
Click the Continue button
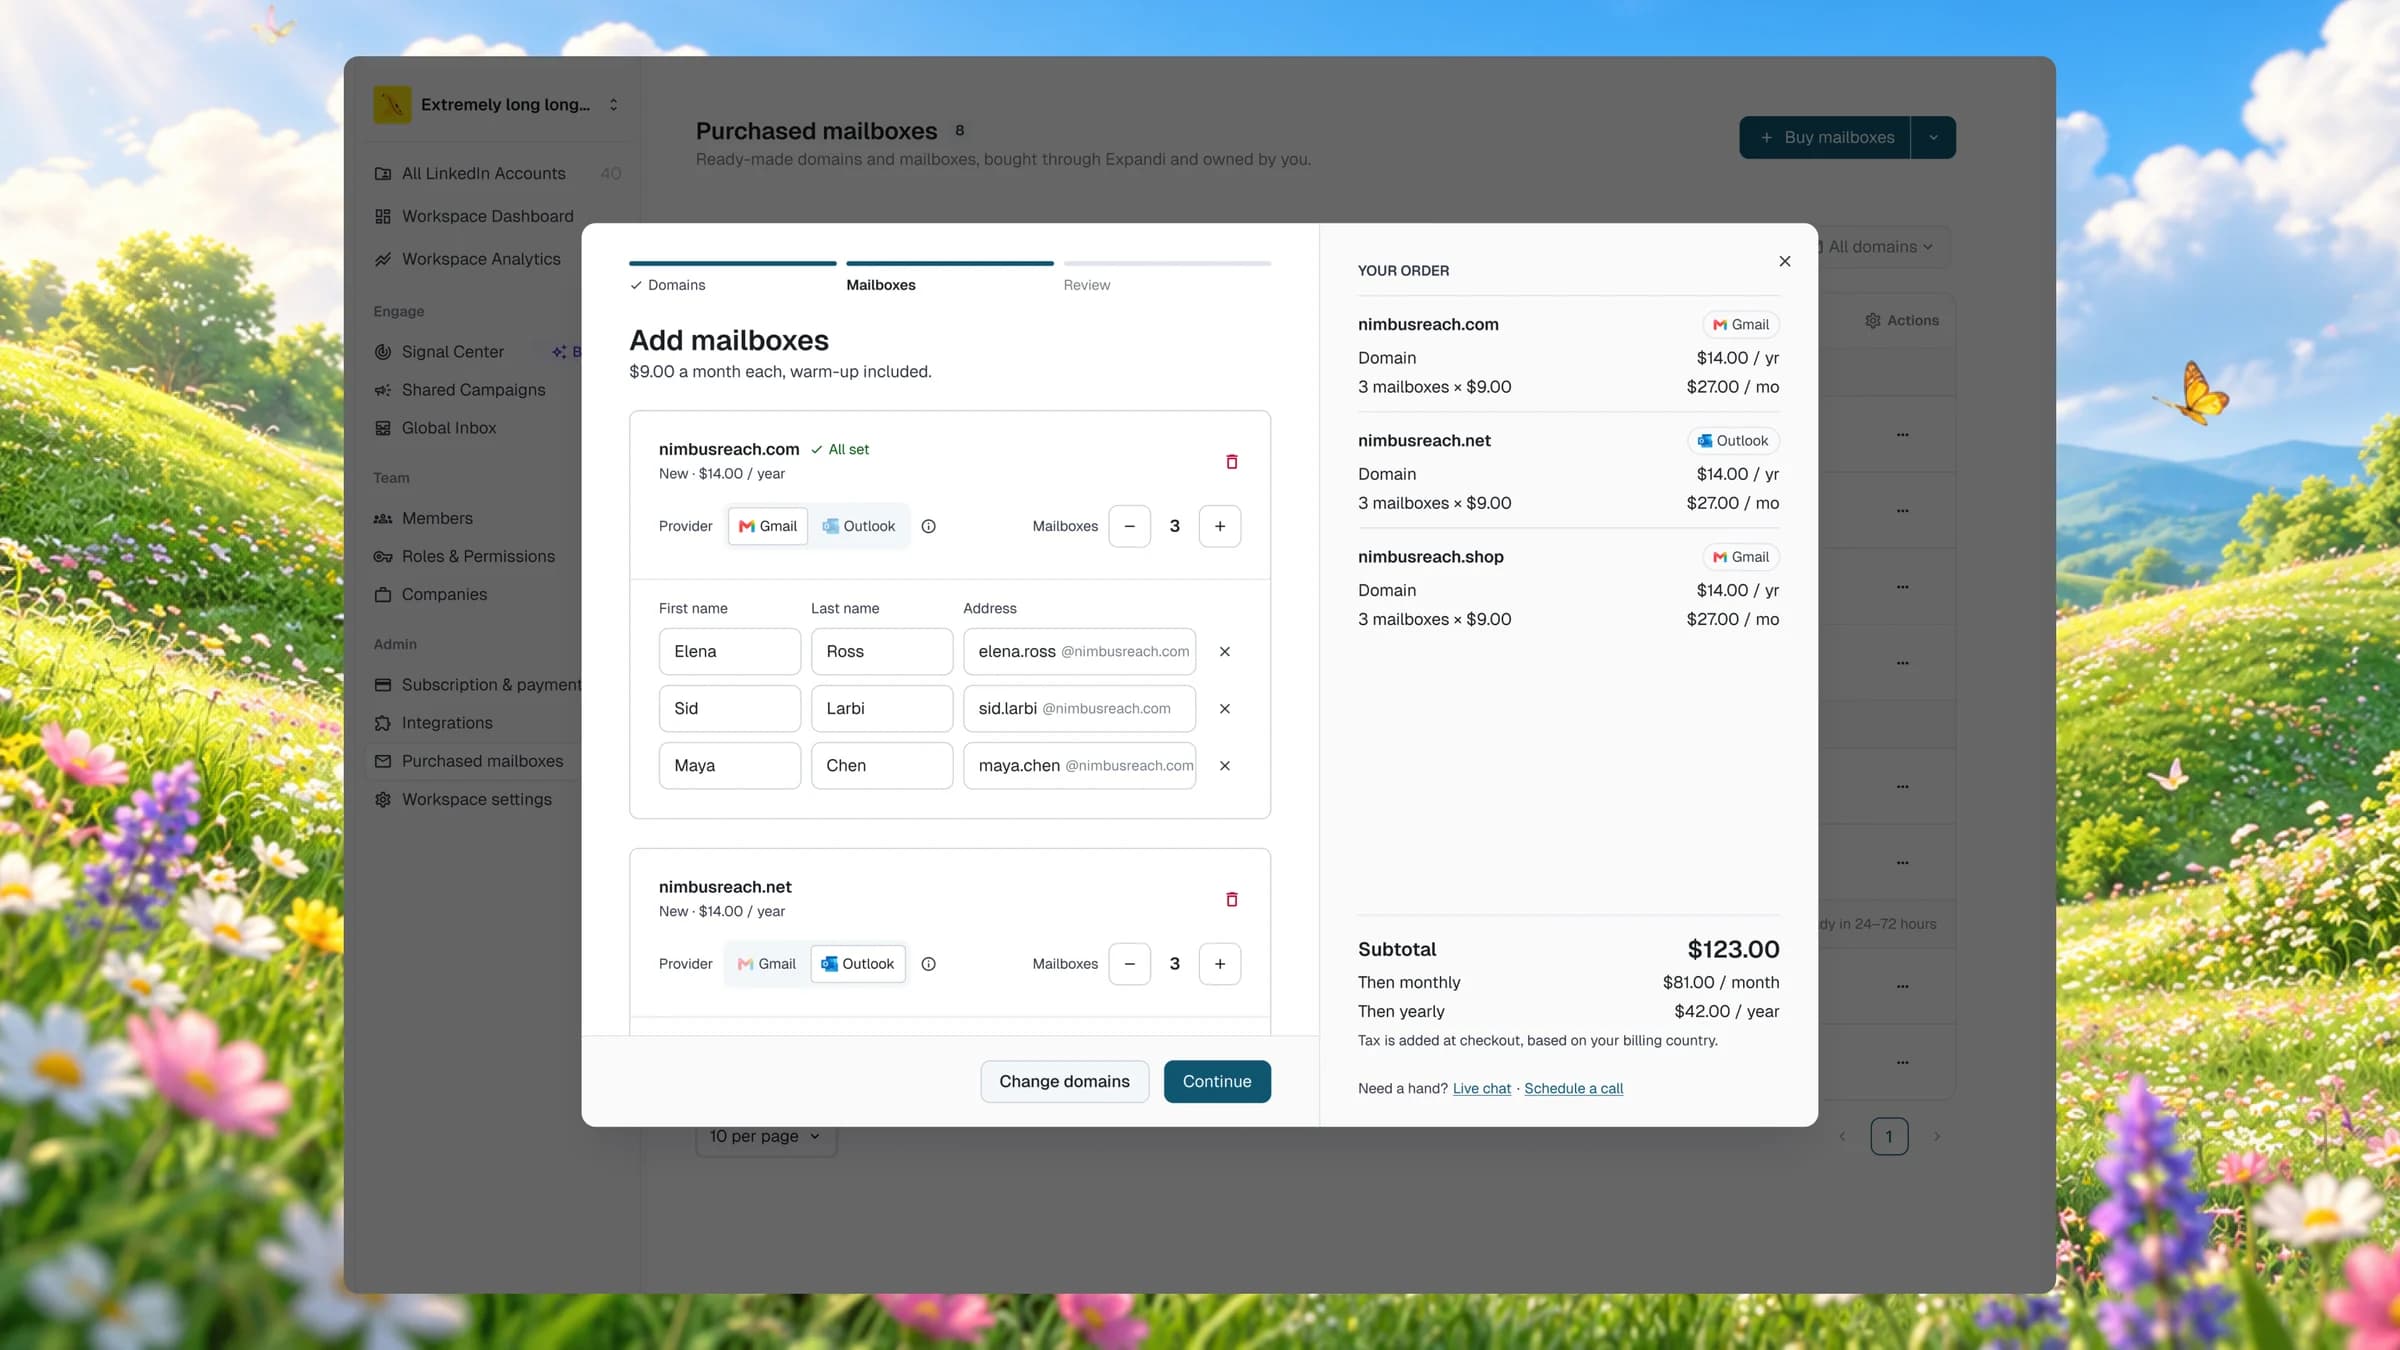[x=1217, y=1081]
